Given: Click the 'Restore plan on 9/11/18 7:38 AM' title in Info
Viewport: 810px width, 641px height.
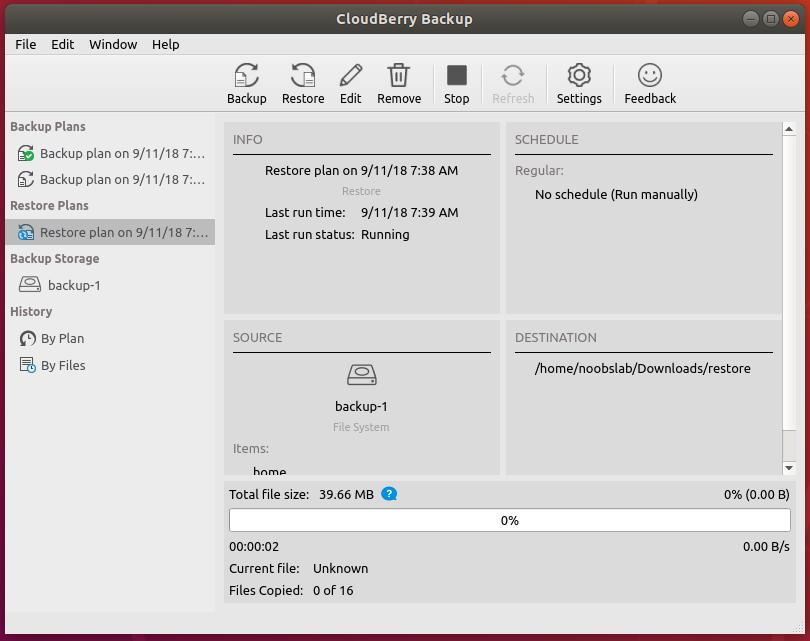Looking at the screenshot, I should 361,170.
